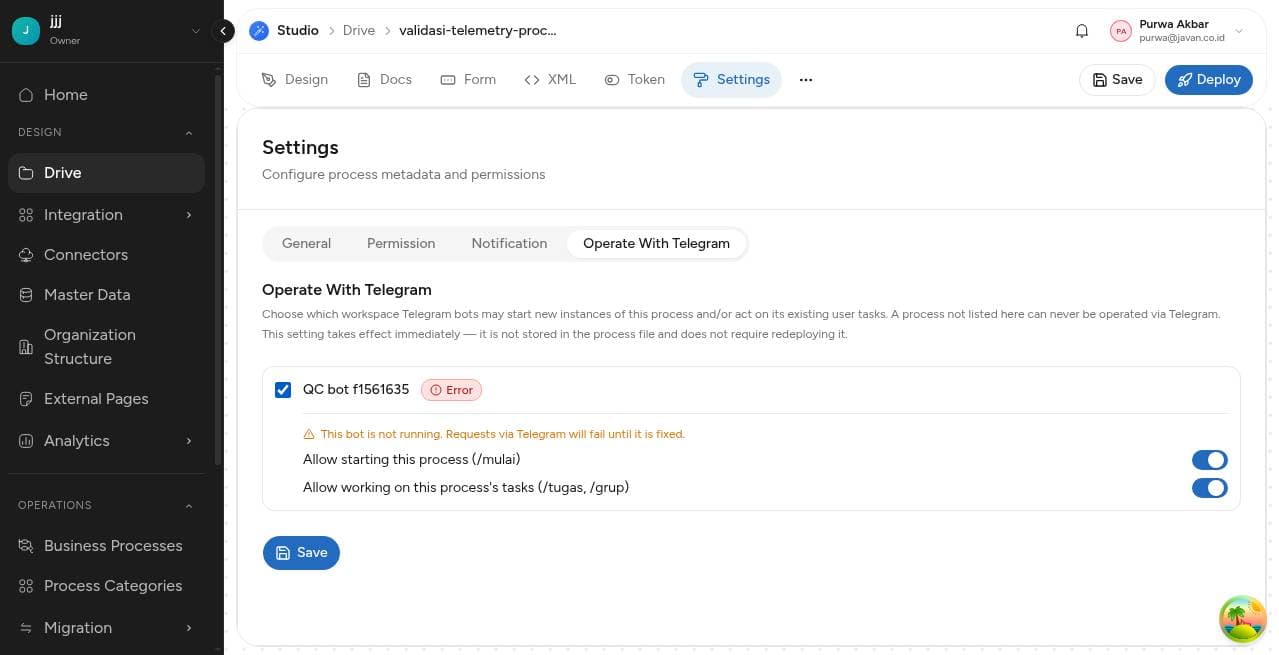Open notifications bell icon

1082,31
